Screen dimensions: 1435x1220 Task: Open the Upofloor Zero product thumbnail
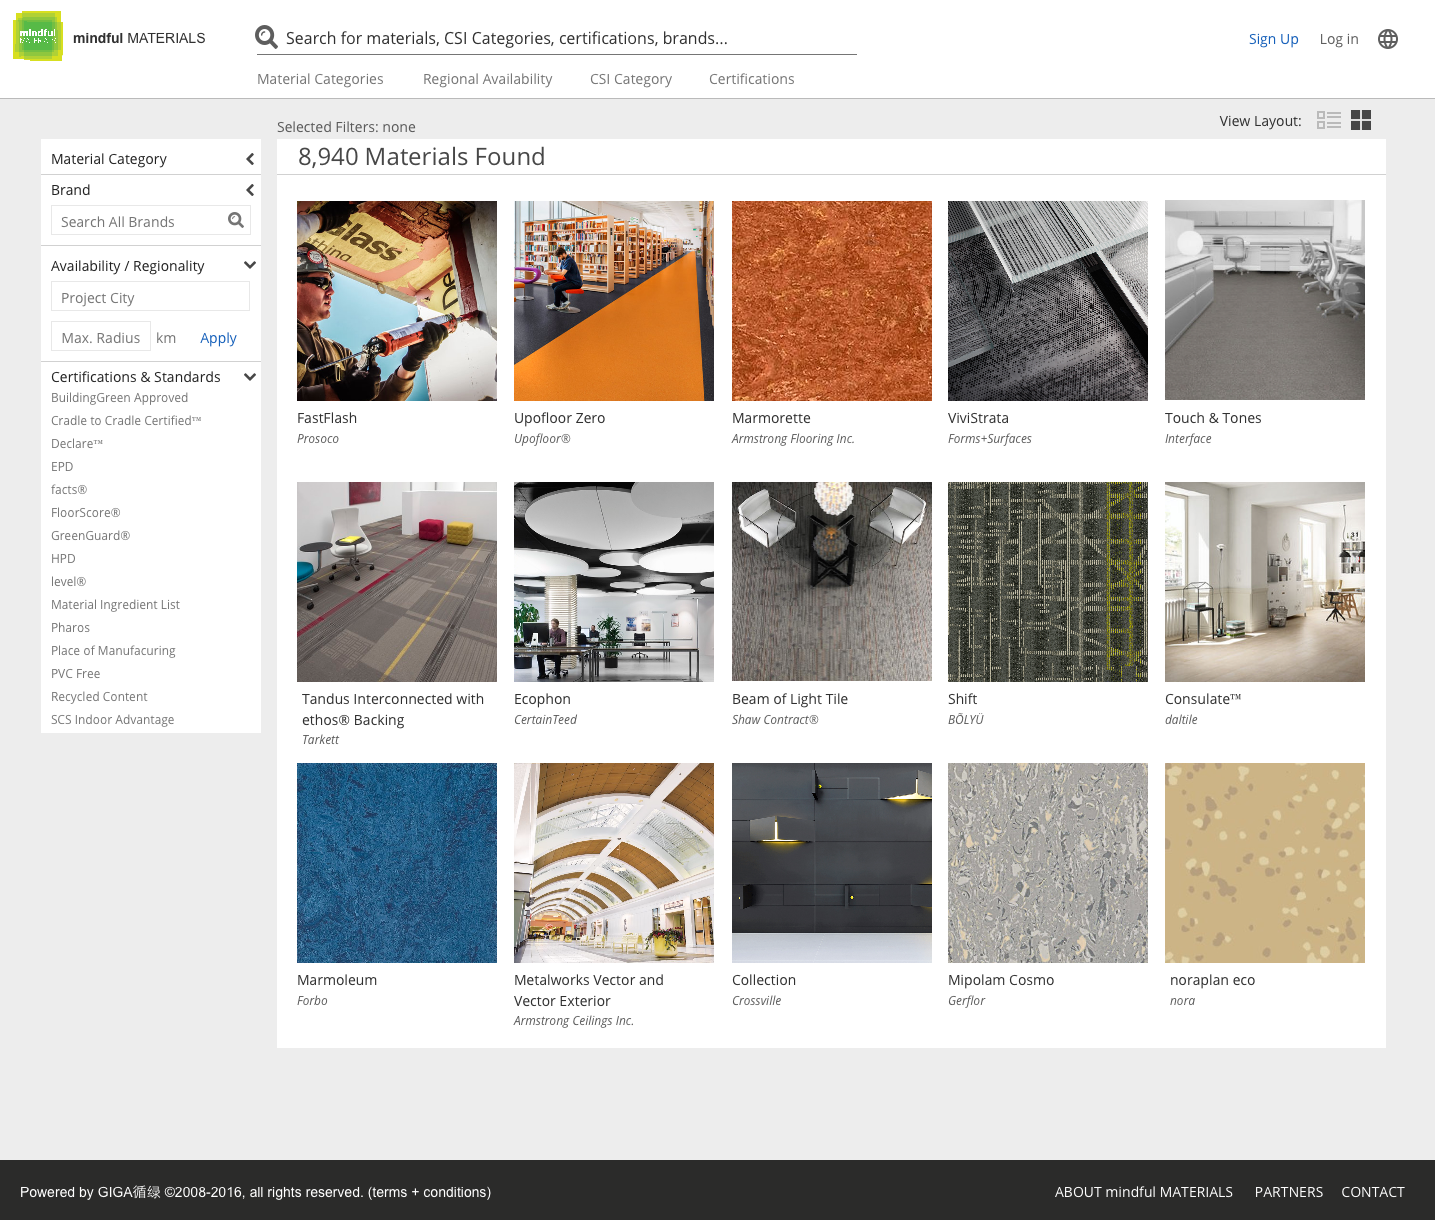[614, 301]
